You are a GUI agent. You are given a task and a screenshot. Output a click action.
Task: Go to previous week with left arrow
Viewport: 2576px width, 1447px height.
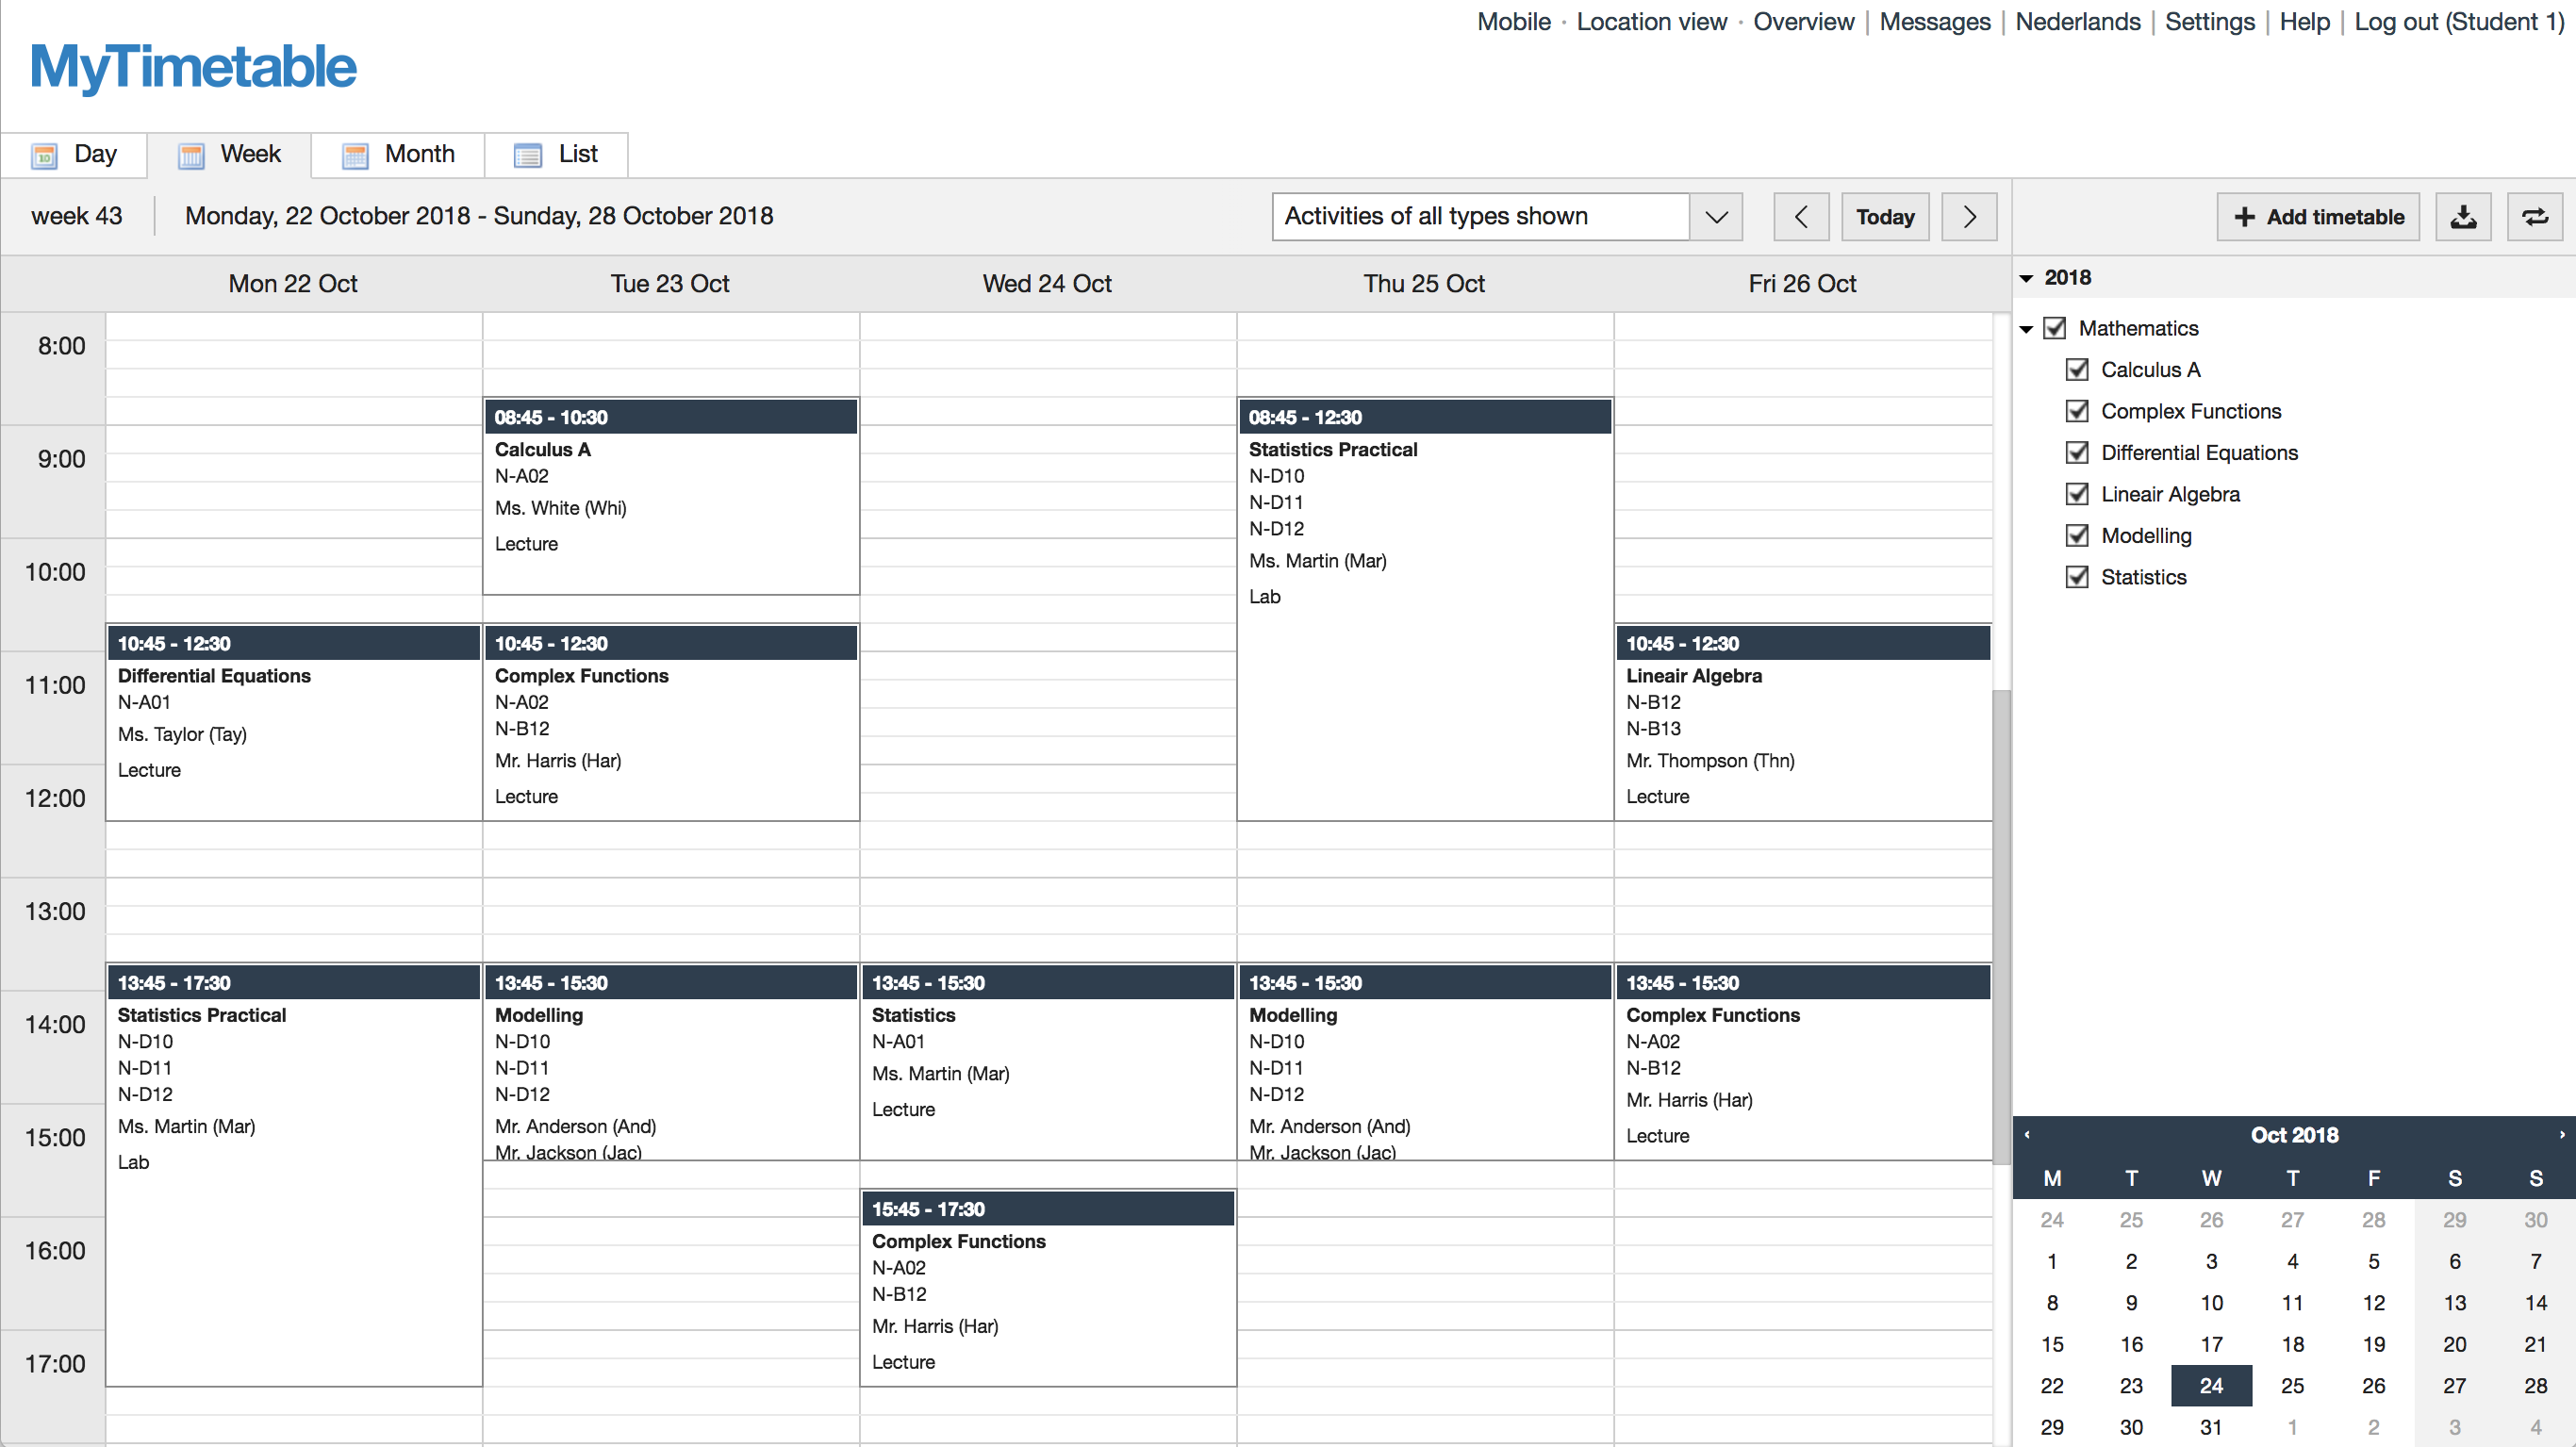point(1801,216)
